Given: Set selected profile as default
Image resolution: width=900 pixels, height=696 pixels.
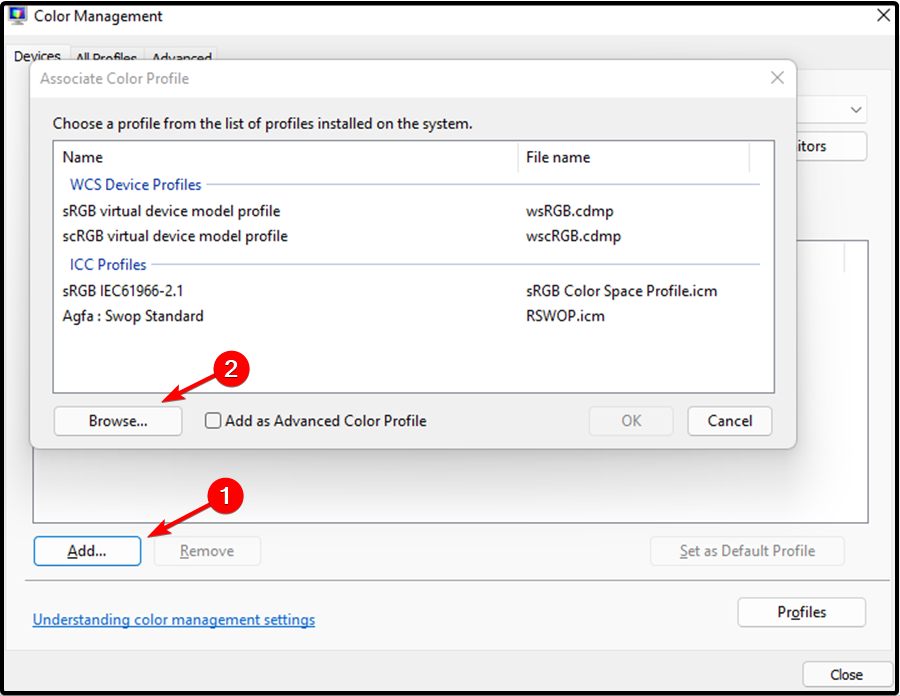Looking at the screenshot, I should (747, 551).
